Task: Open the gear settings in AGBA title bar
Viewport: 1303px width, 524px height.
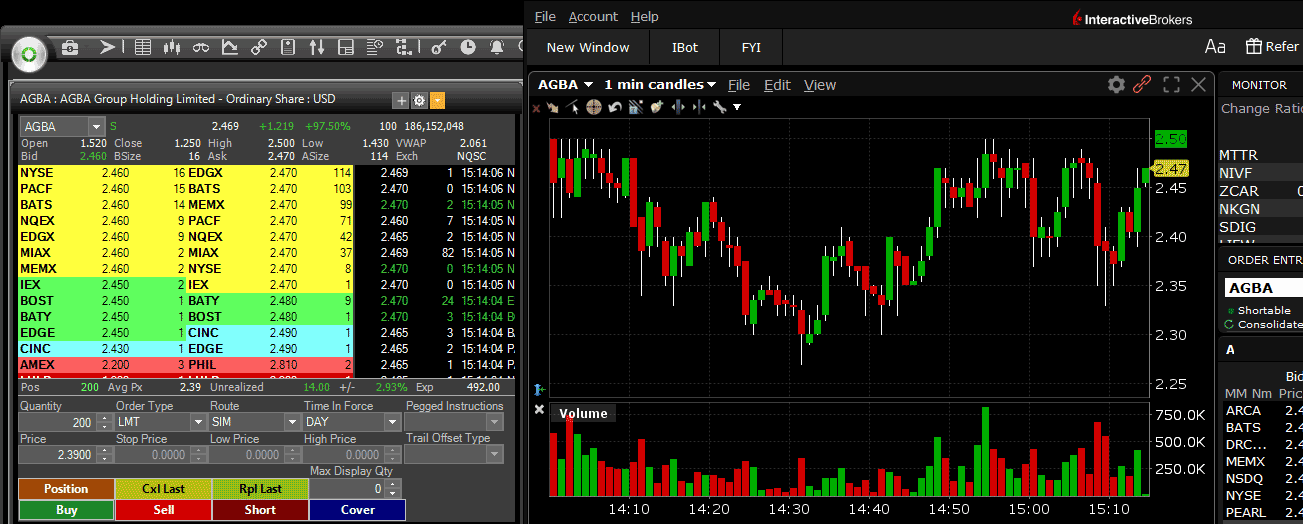Action: [419, 100]
